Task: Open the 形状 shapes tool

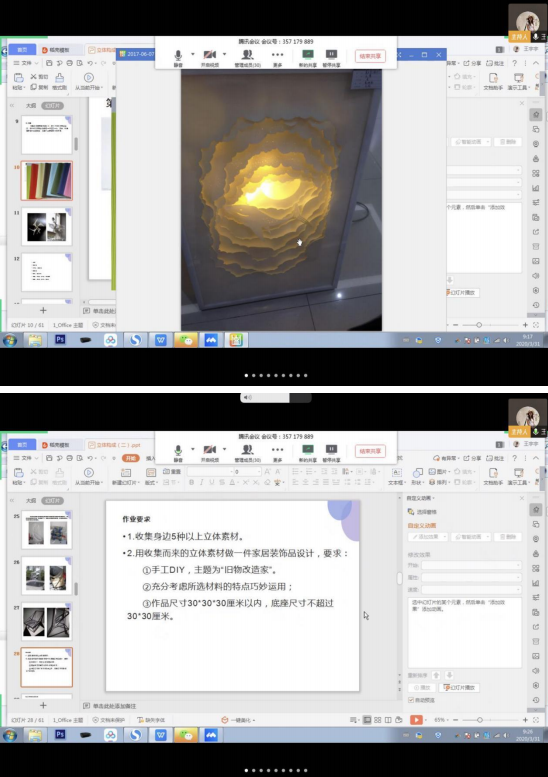Action: [418, 476]
